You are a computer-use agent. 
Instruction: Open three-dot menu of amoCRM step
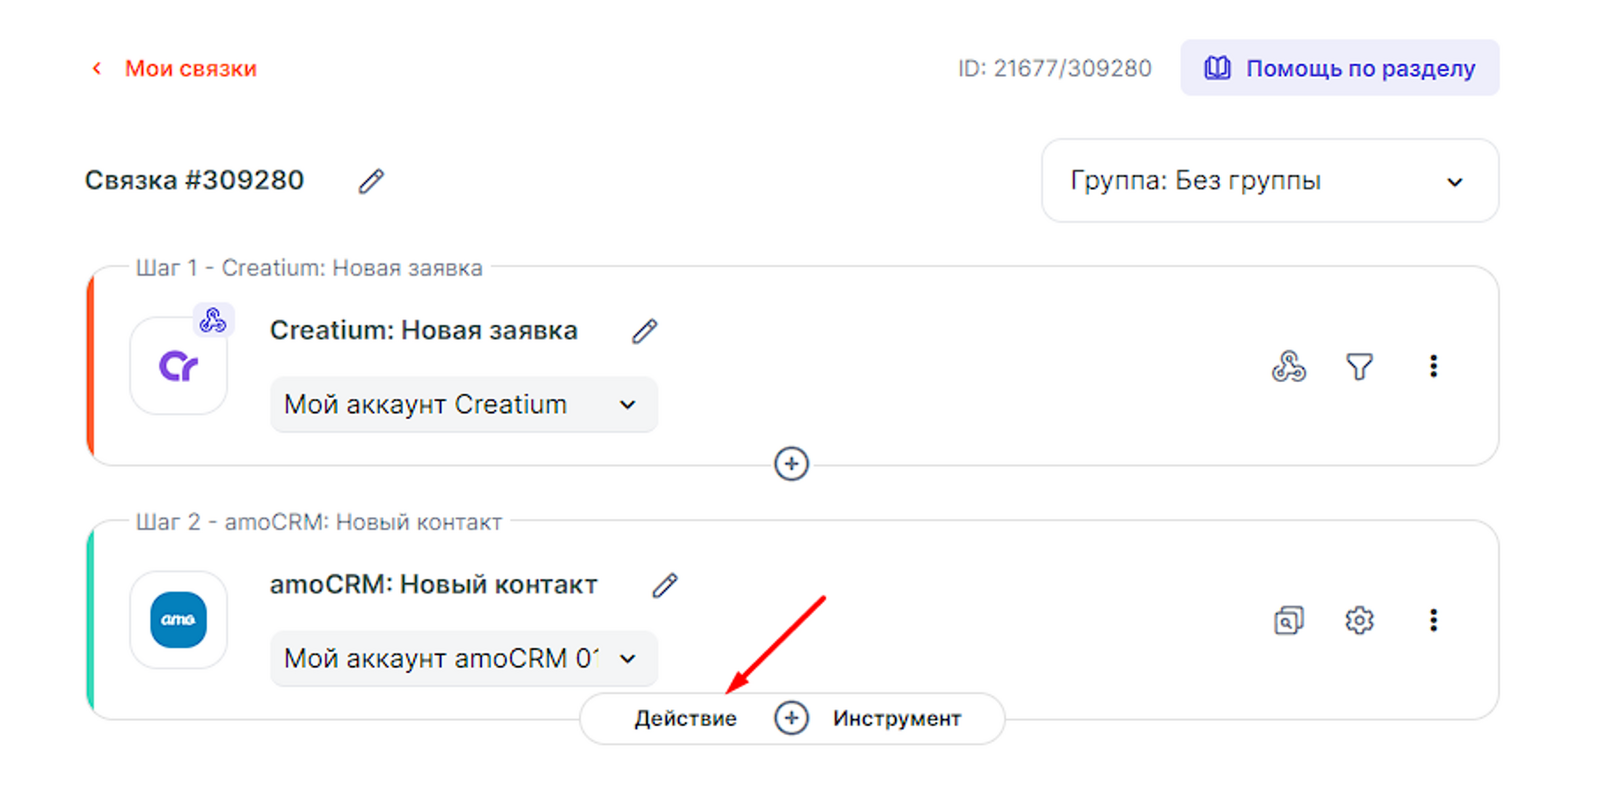1433,621
